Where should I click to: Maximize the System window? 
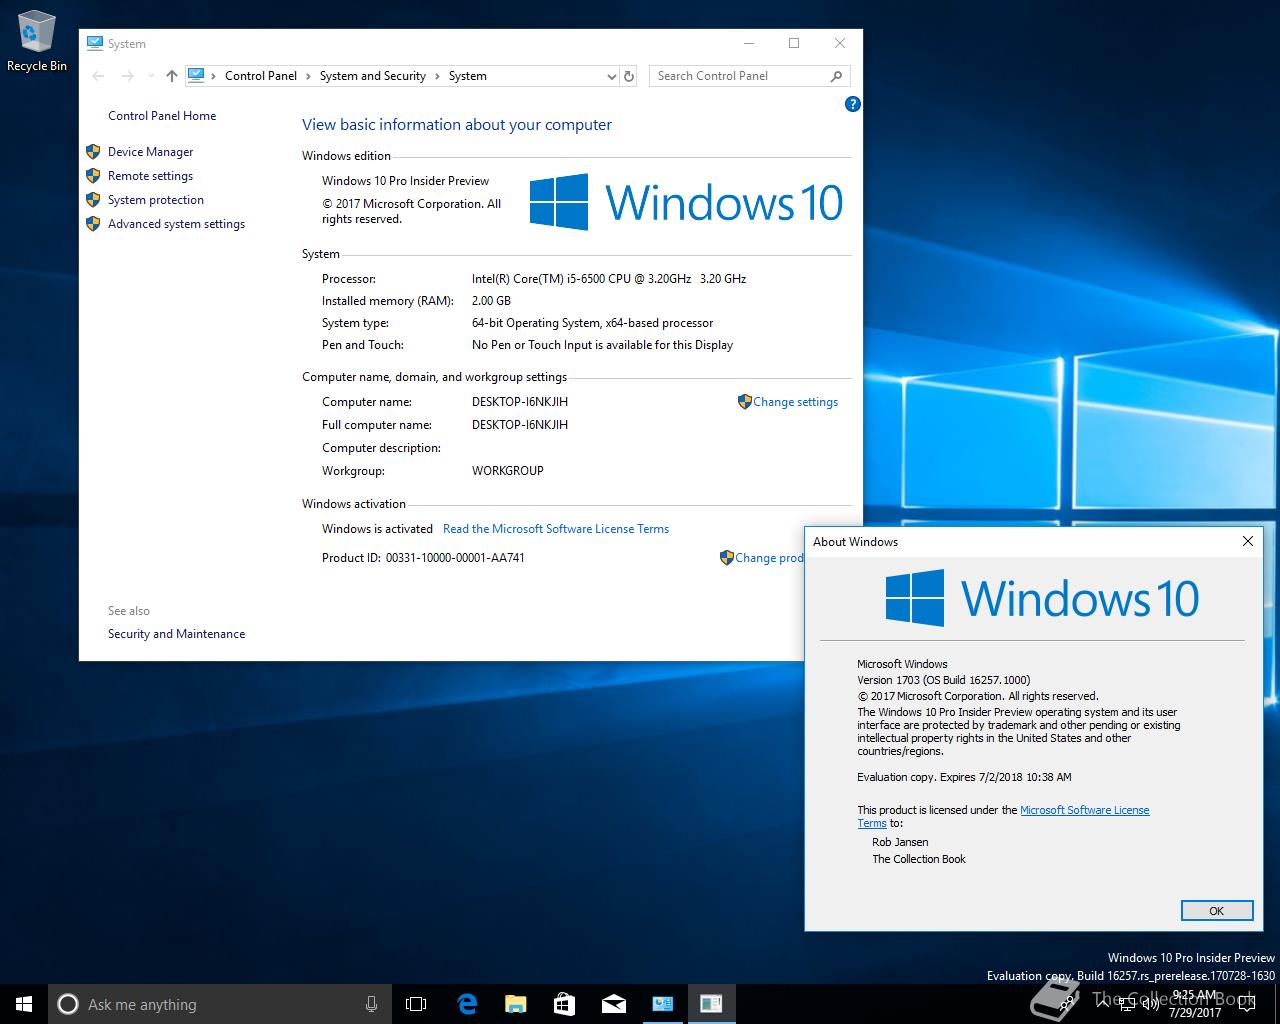794,43
